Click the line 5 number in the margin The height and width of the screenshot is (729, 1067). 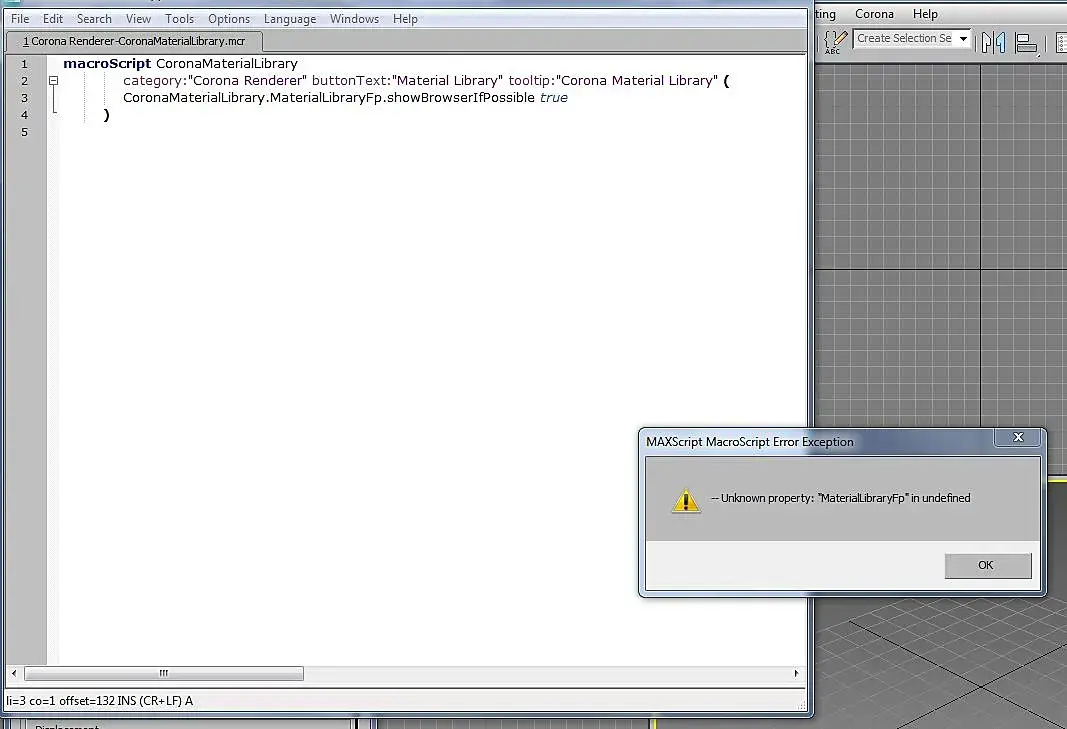click(24, 132)
